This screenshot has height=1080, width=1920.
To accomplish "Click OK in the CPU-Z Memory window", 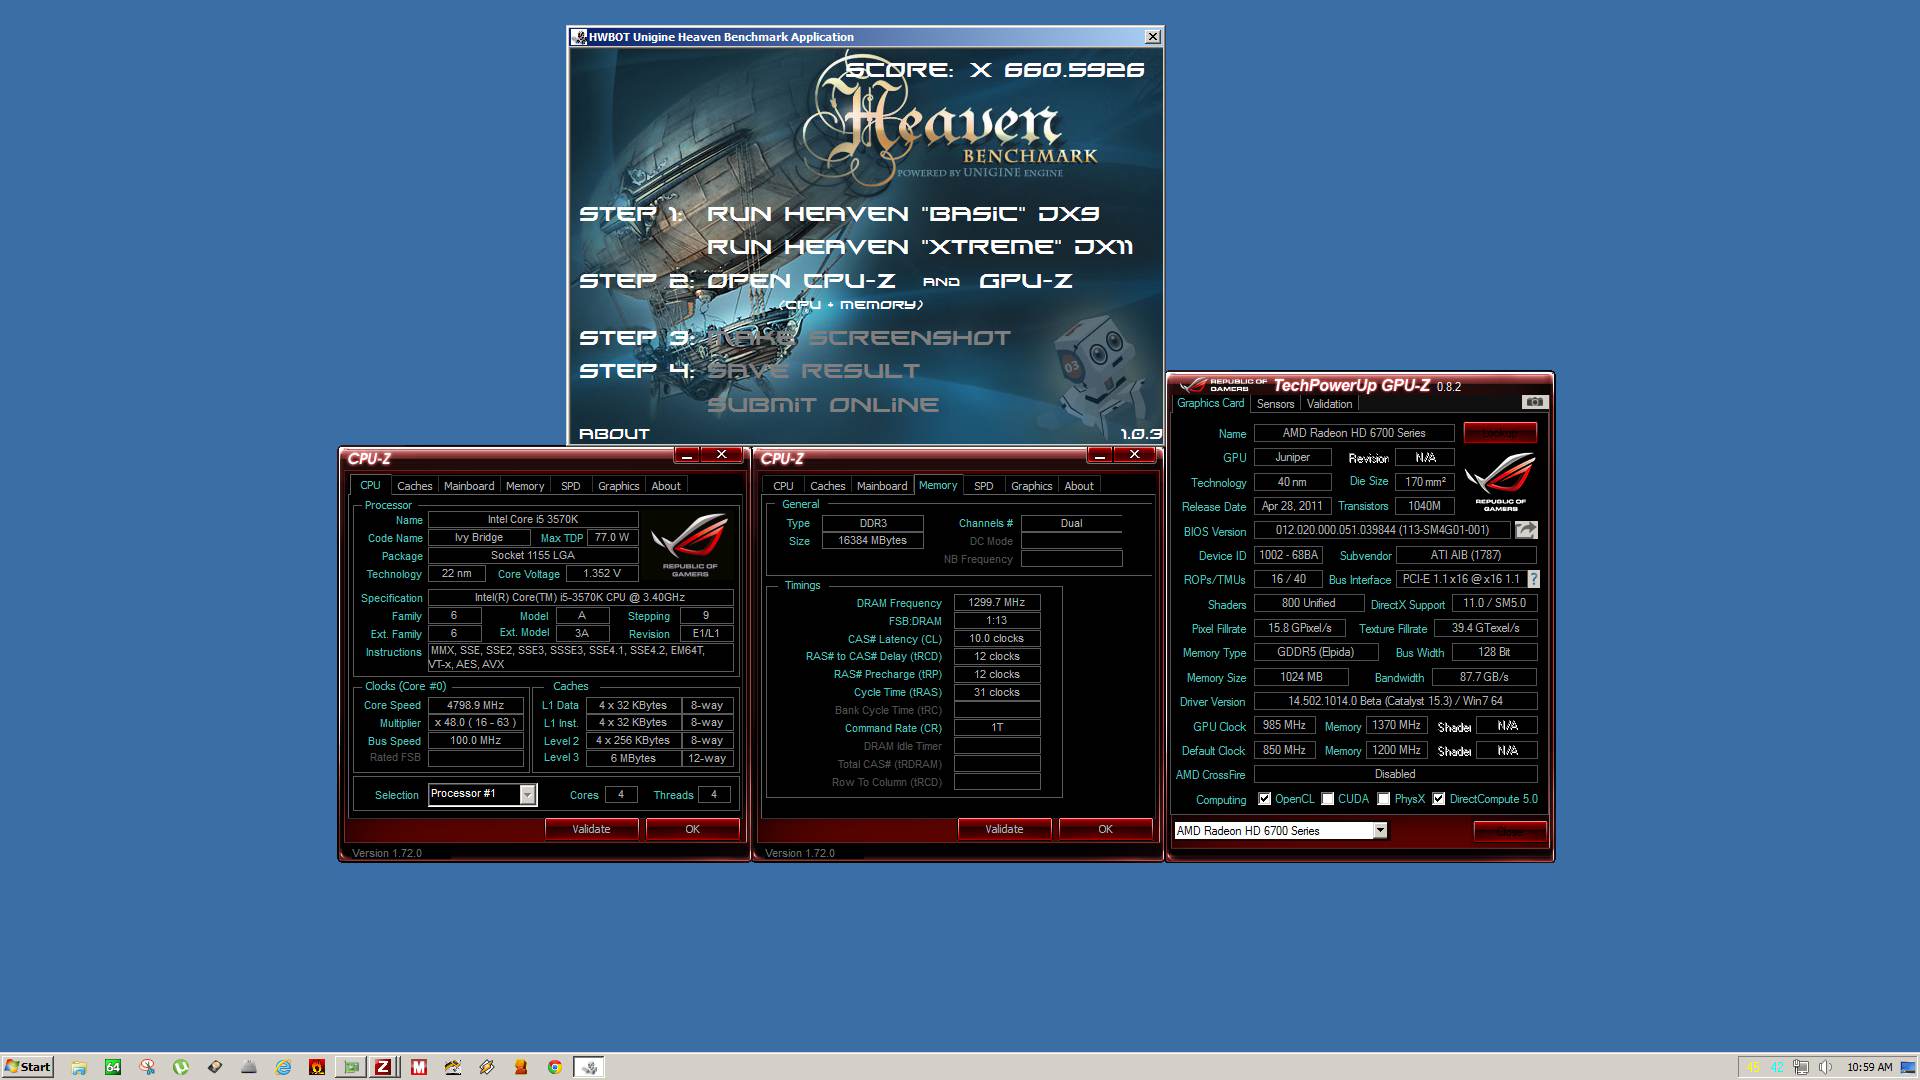I will [x=1105, y=829].
